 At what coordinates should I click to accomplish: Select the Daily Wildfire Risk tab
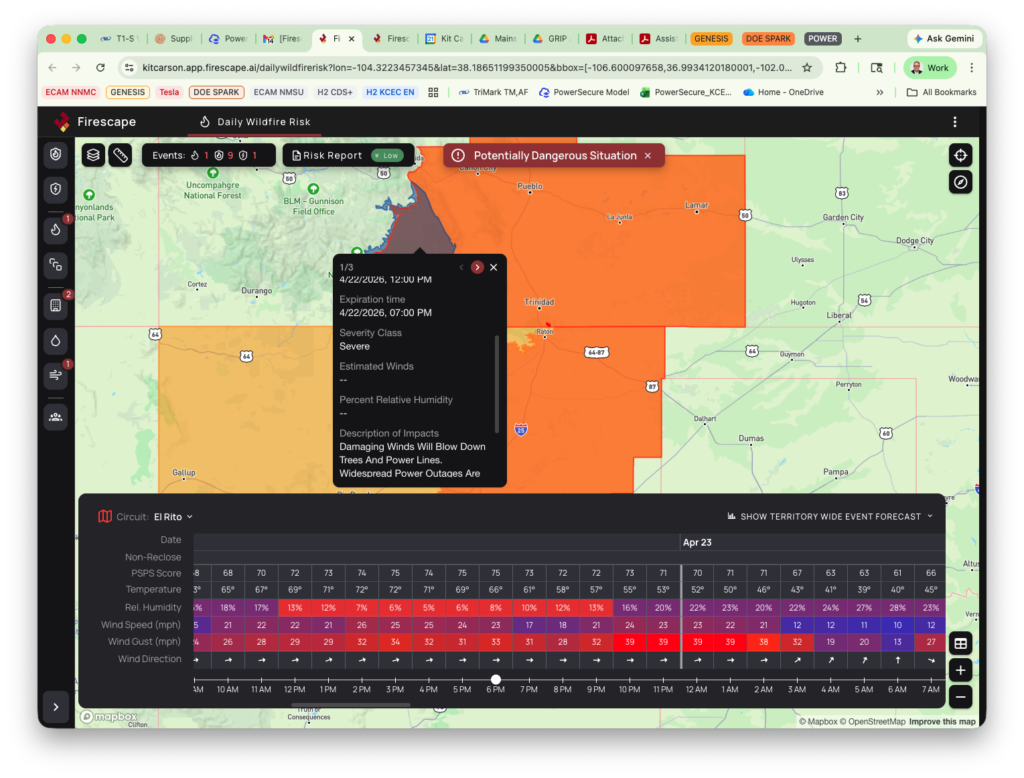point(255,122)
